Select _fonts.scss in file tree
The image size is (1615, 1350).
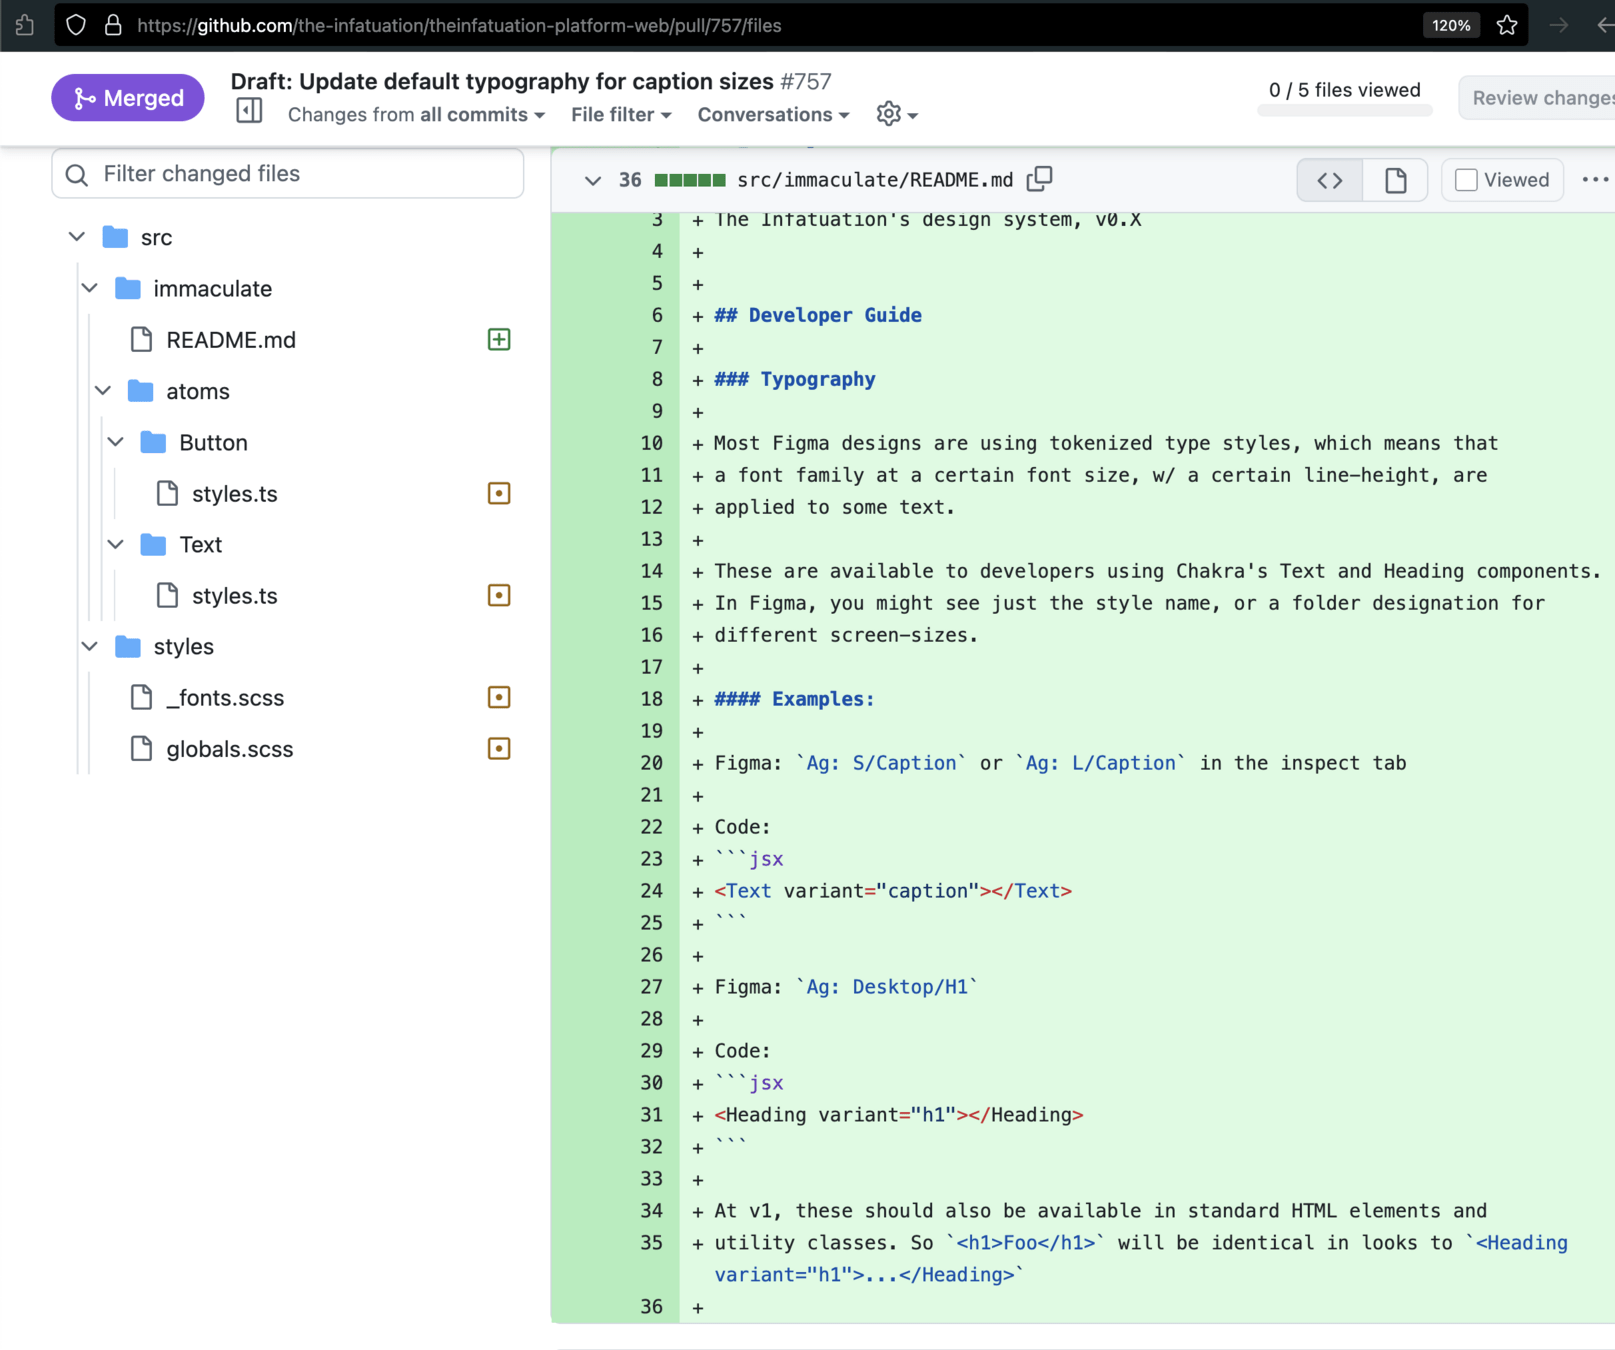click(225, 698)
